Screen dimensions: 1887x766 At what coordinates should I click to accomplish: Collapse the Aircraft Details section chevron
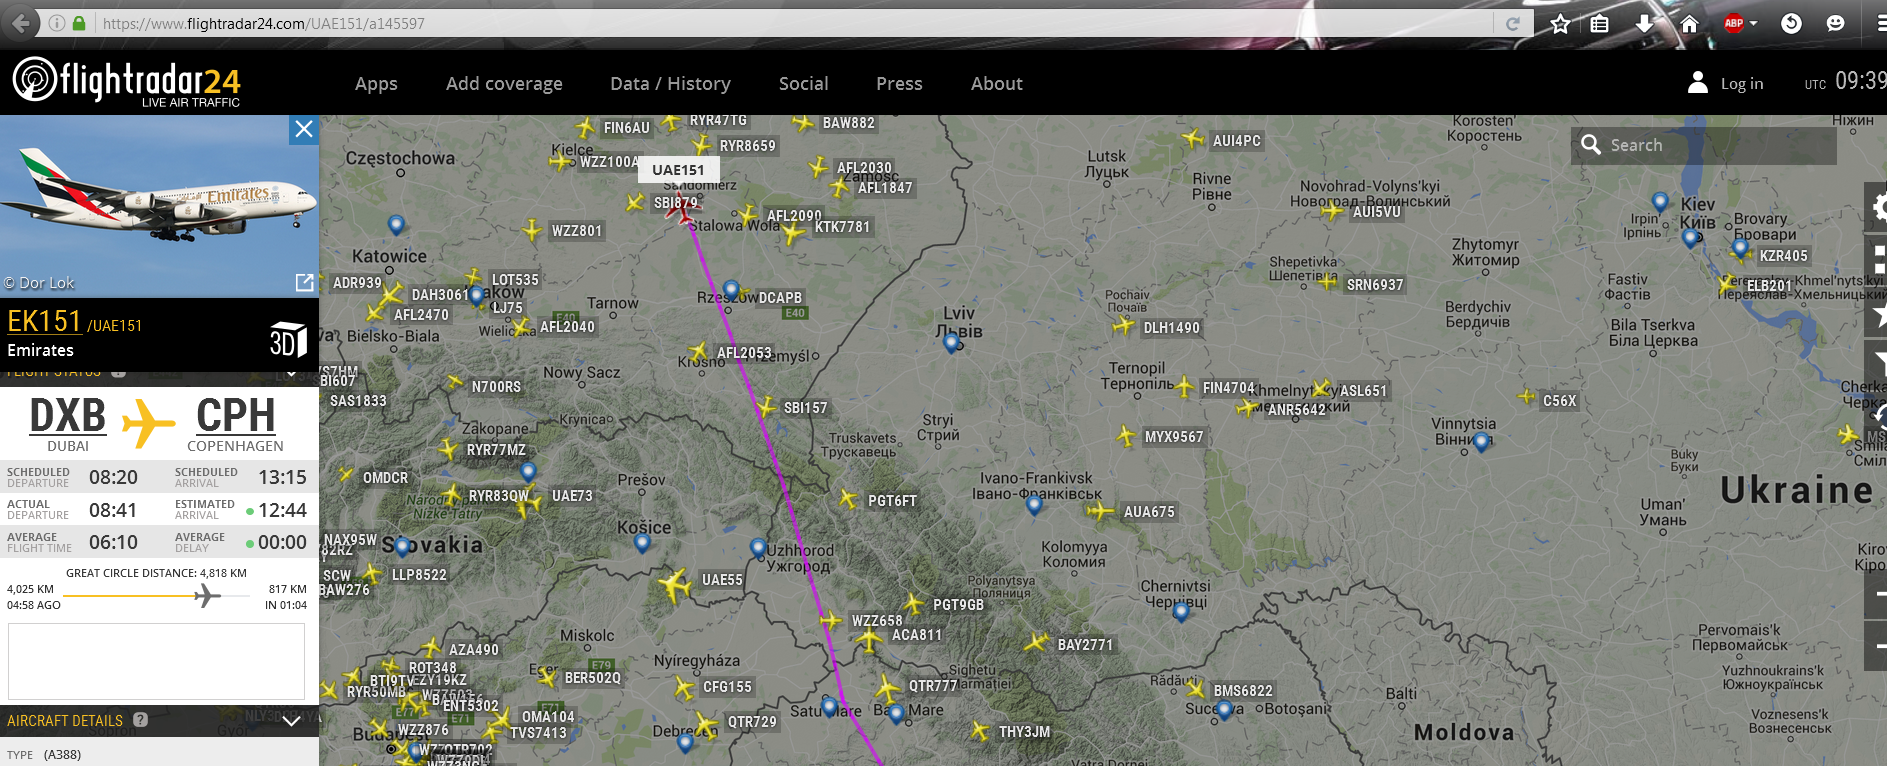point(292,720)
